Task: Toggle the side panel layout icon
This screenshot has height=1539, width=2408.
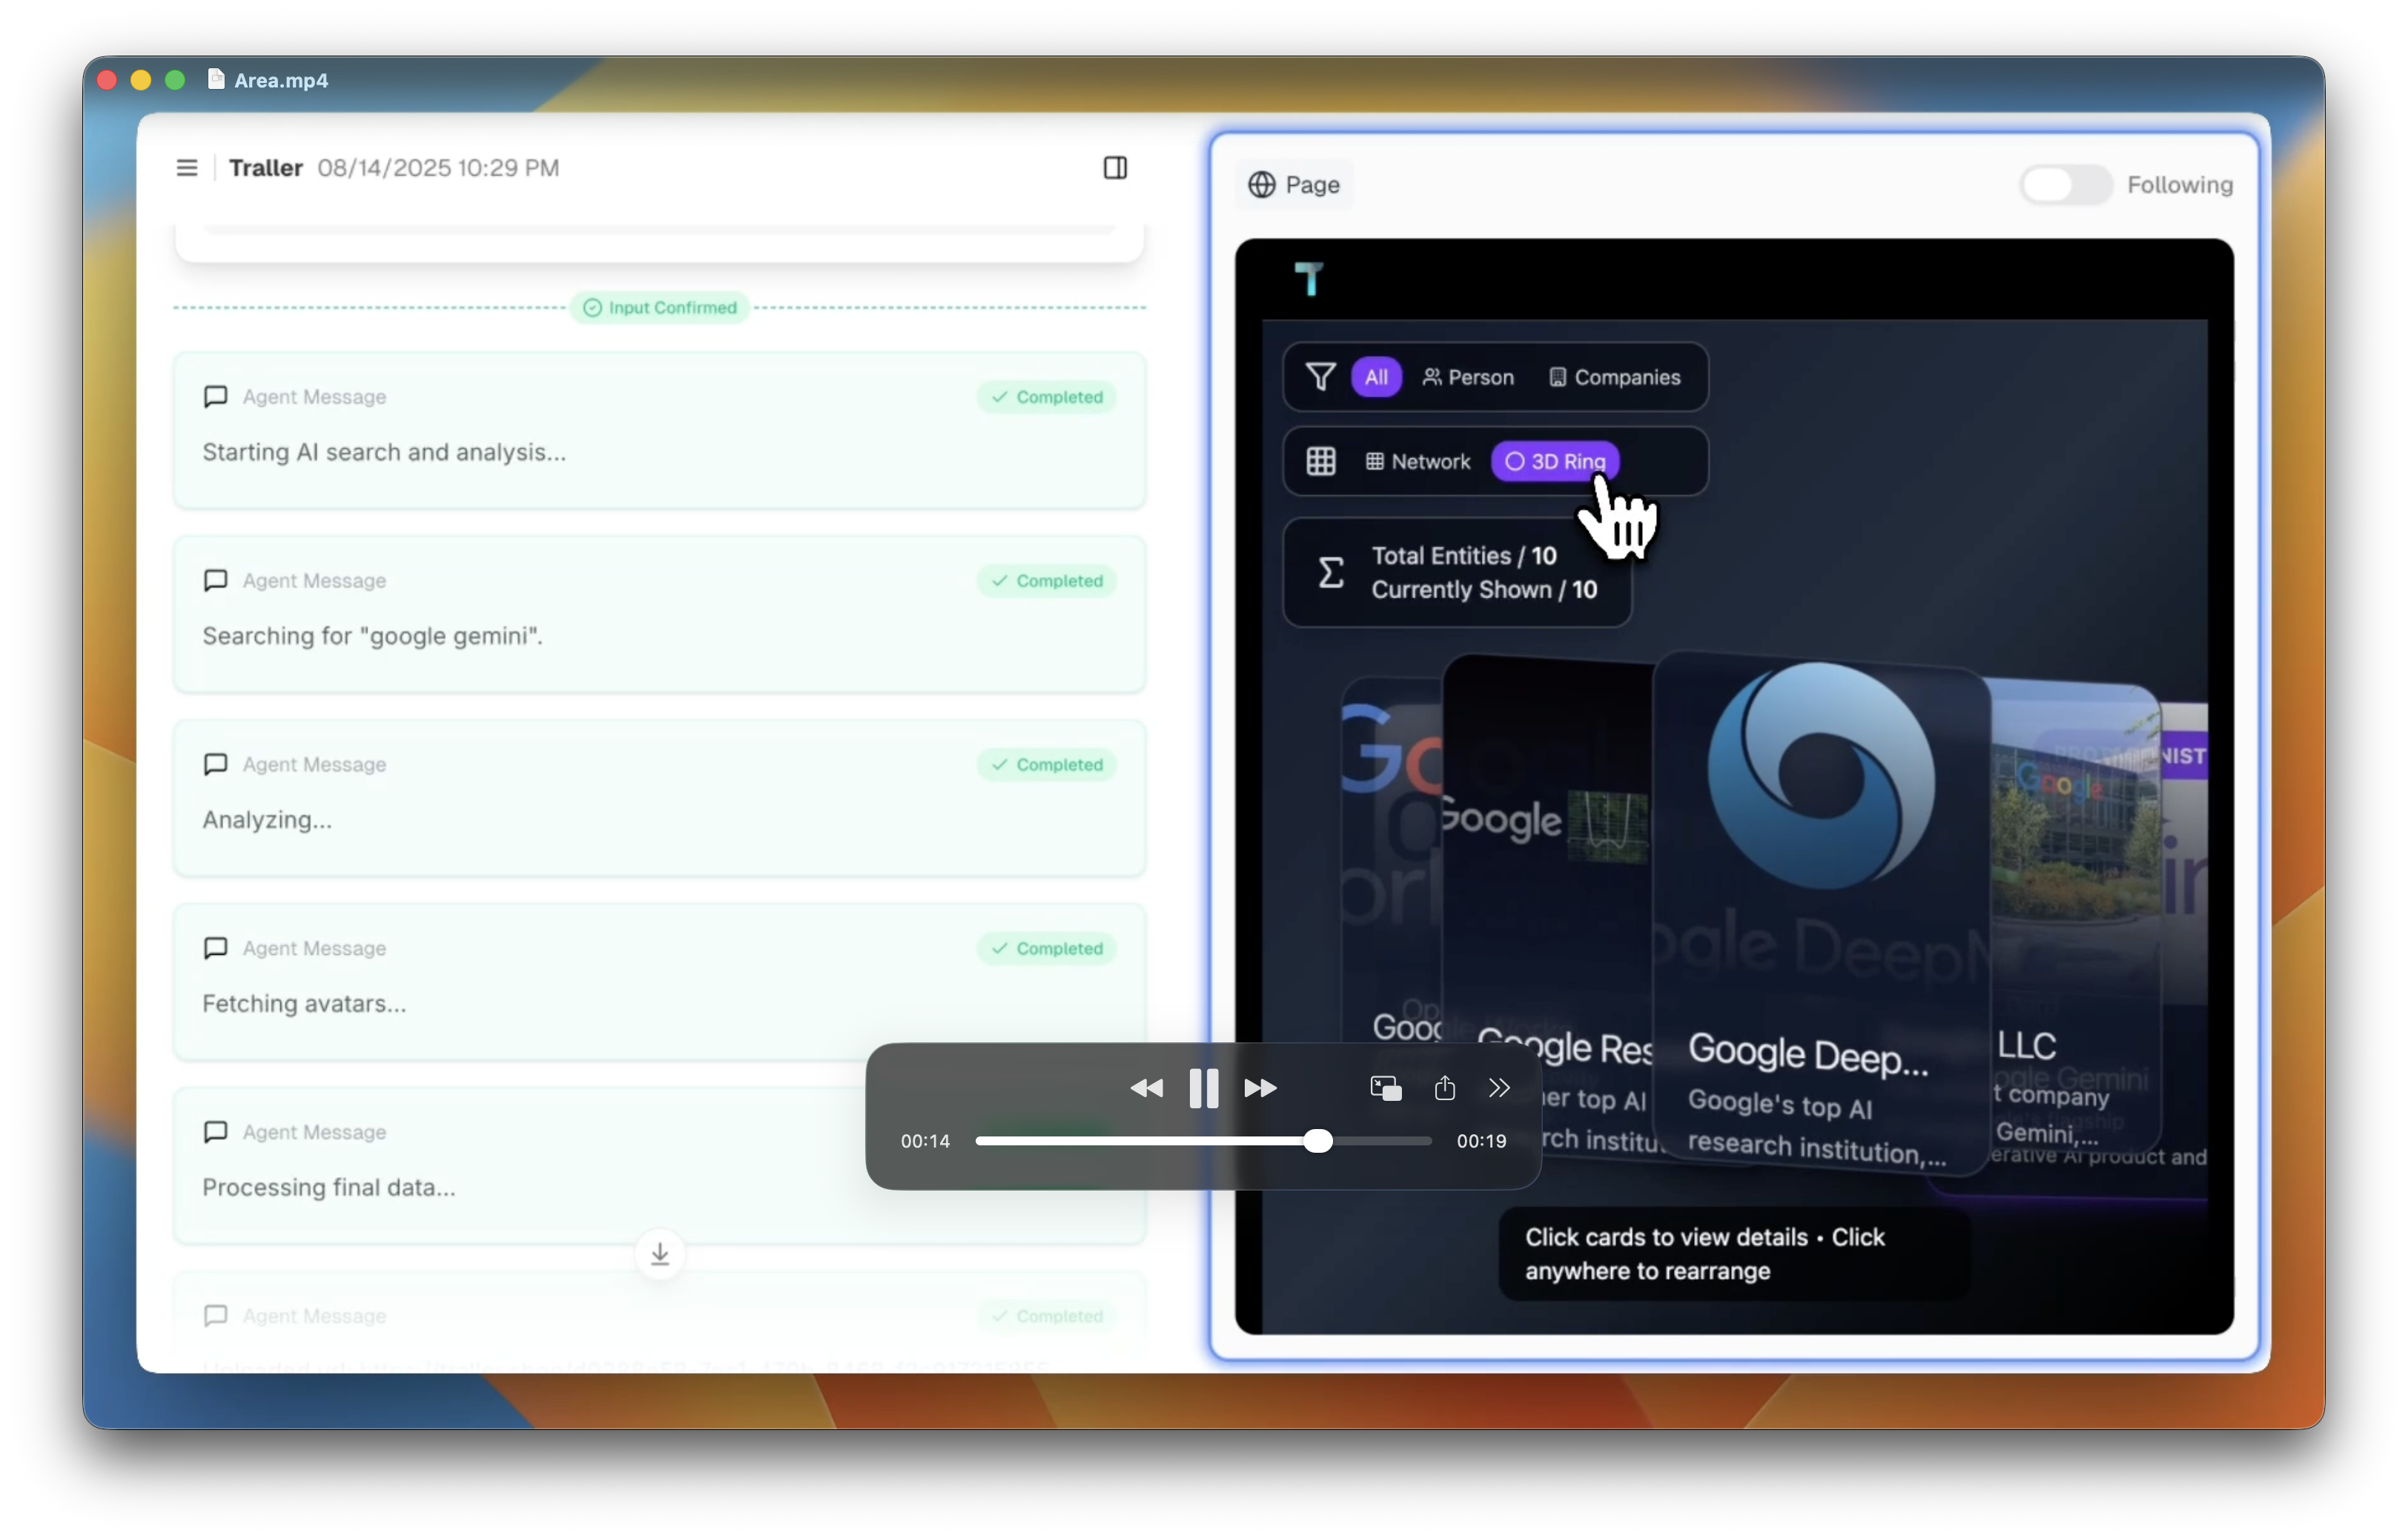Action: point(1115,168)
